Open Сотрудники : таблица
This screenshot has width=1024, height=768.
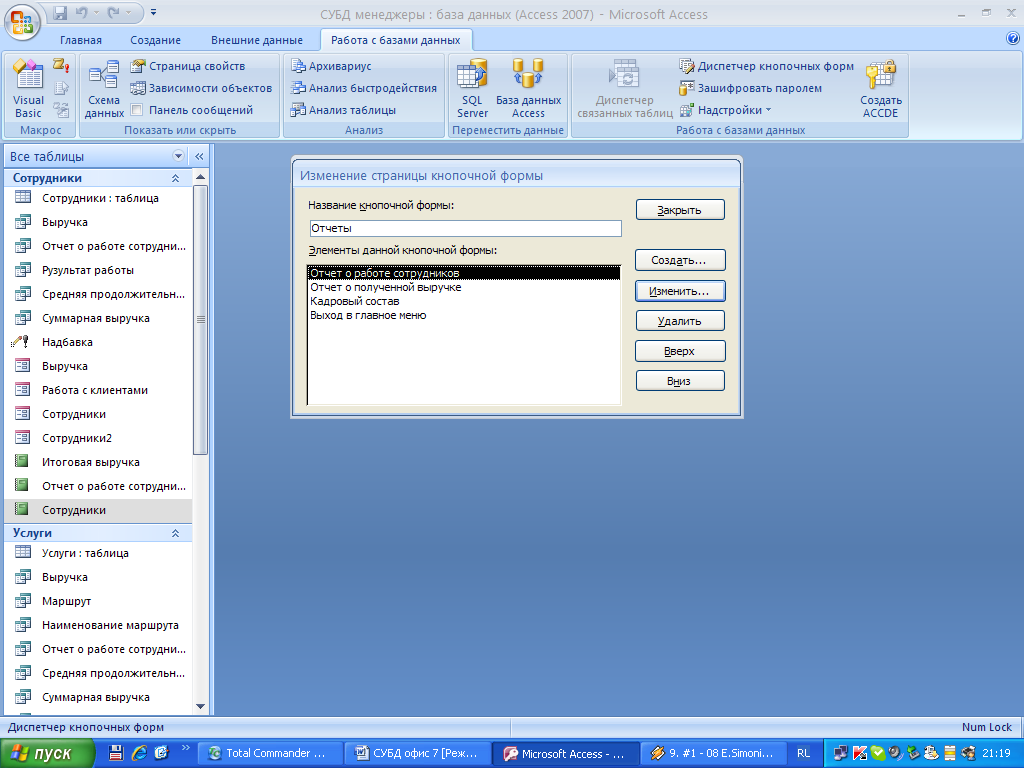click(x=98, y=198)
